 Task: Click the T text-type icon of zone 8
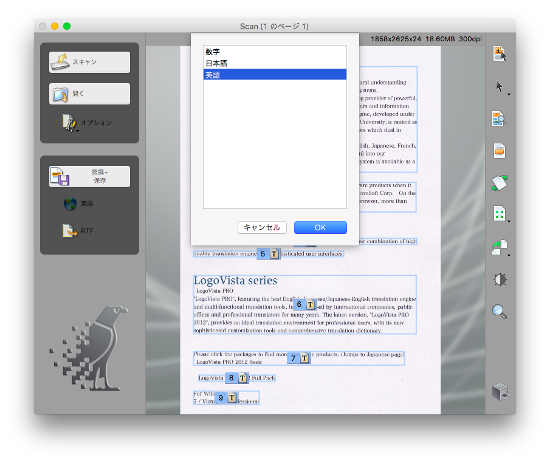tap(242, 378)
